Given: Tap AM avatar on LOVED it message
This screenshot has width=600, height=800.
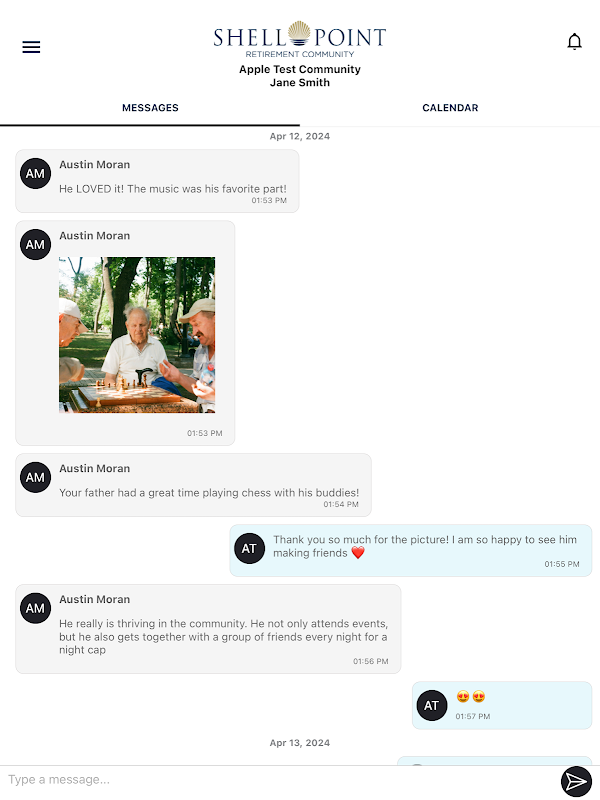Looking at the screenshot, I should tap(35, 173).
